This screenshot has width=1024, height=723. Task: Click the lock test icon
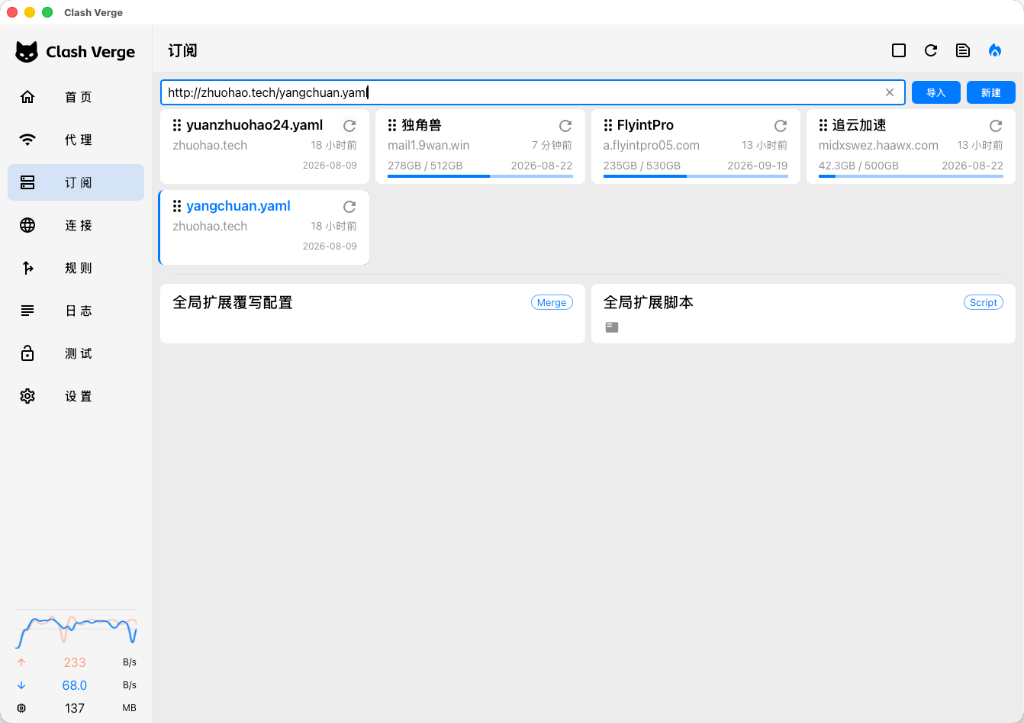tap(27, 353)
